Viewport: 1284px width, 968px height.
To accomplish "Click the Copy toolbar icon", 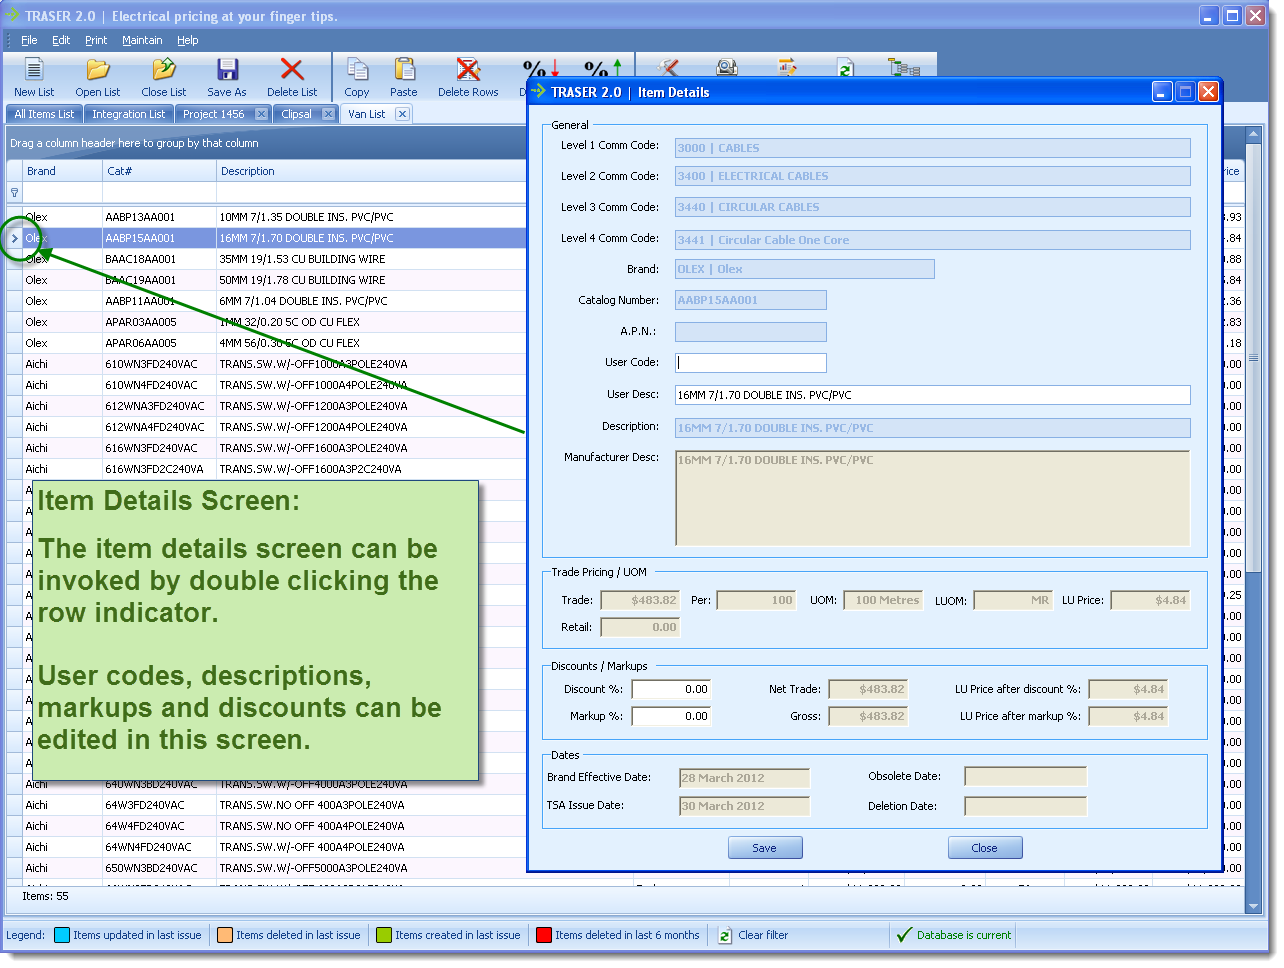I will tap(357, 70).
